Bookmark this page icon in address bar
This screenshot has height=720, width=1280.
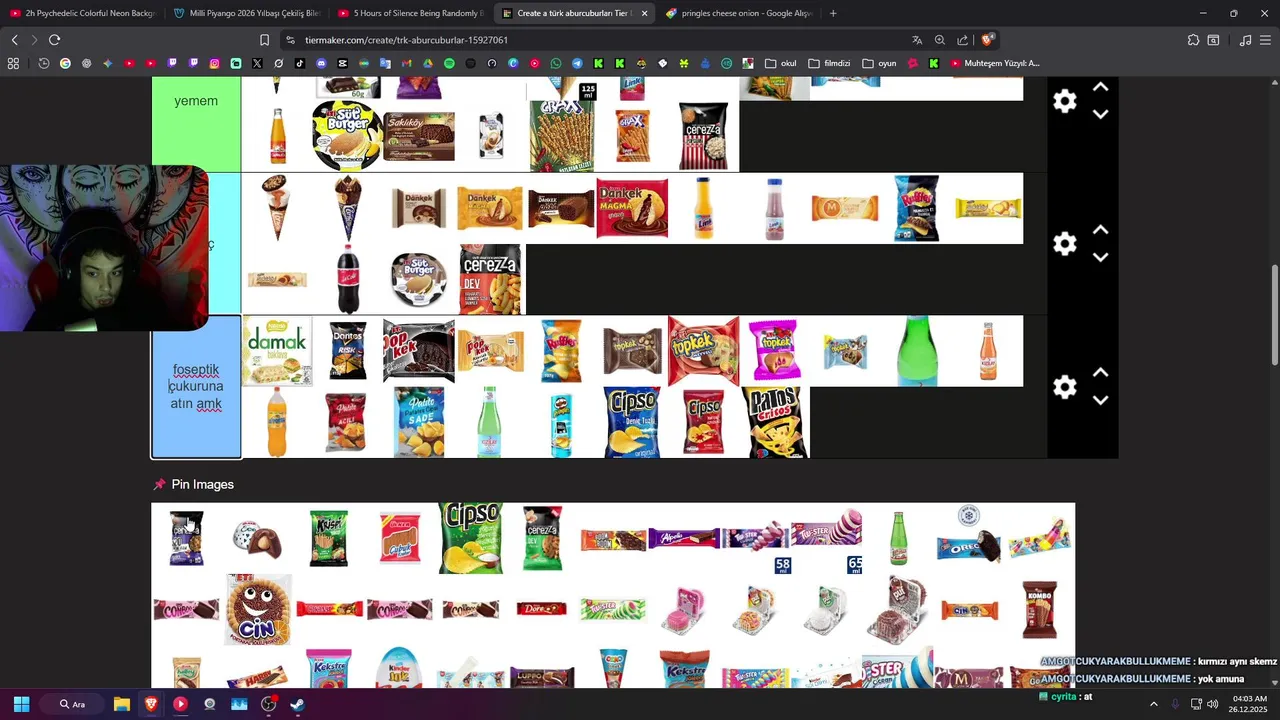[x=264, y=40]
